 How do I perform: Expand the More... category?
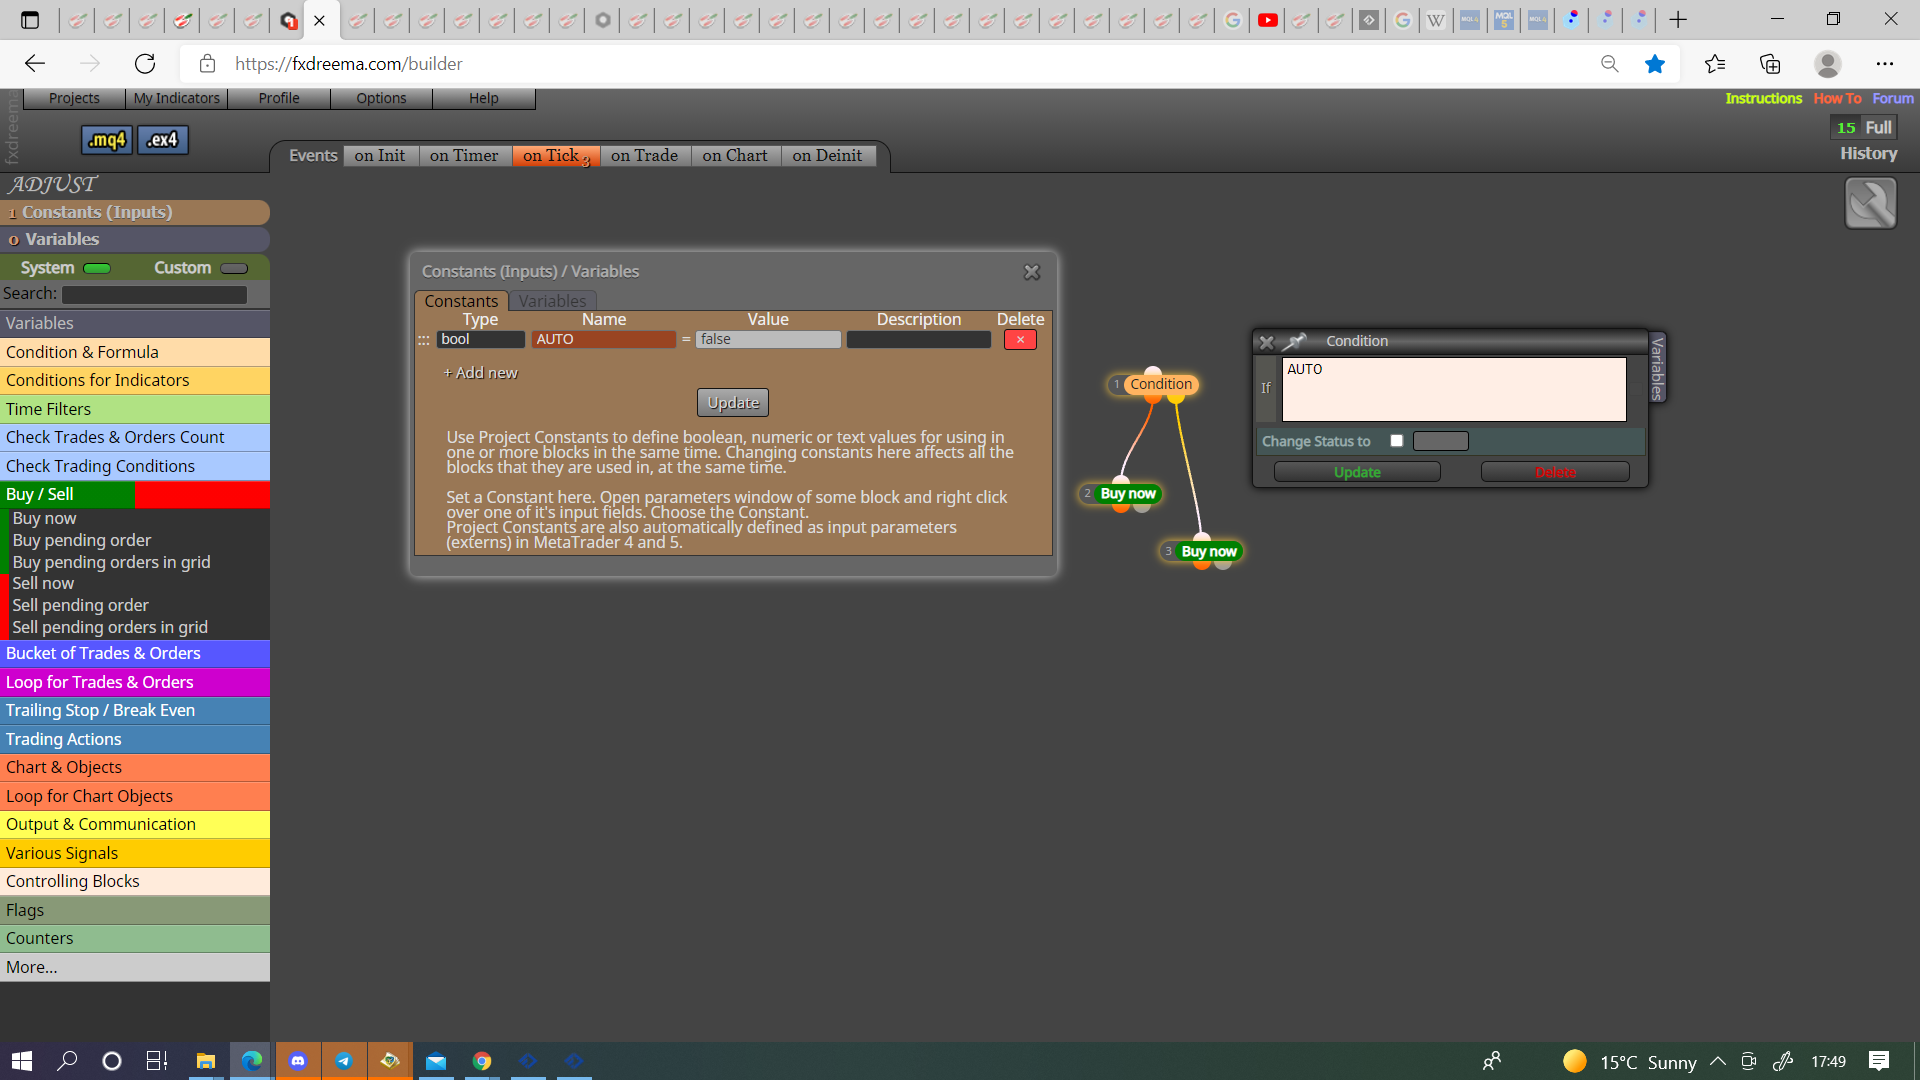[x=135, y=967]
